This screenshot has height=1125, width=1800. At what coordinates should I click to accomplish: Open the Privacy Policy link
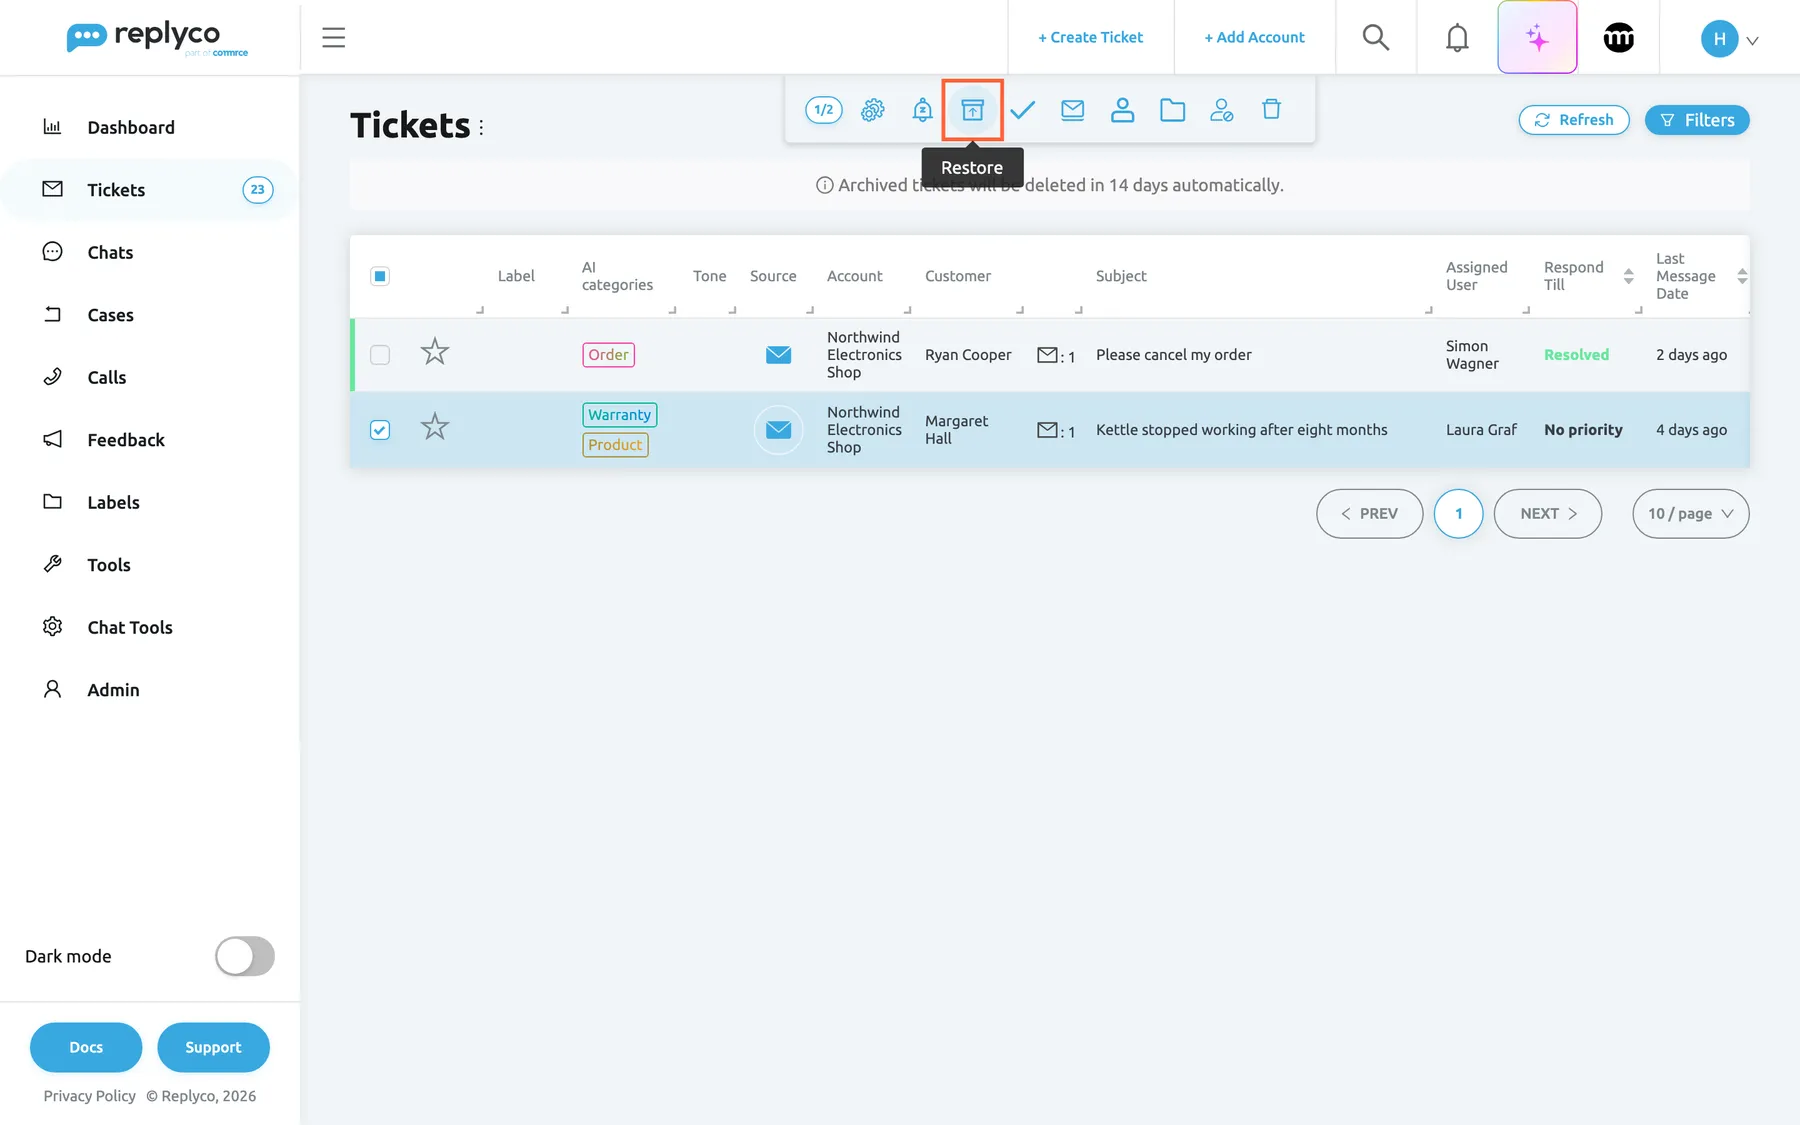90,1096
